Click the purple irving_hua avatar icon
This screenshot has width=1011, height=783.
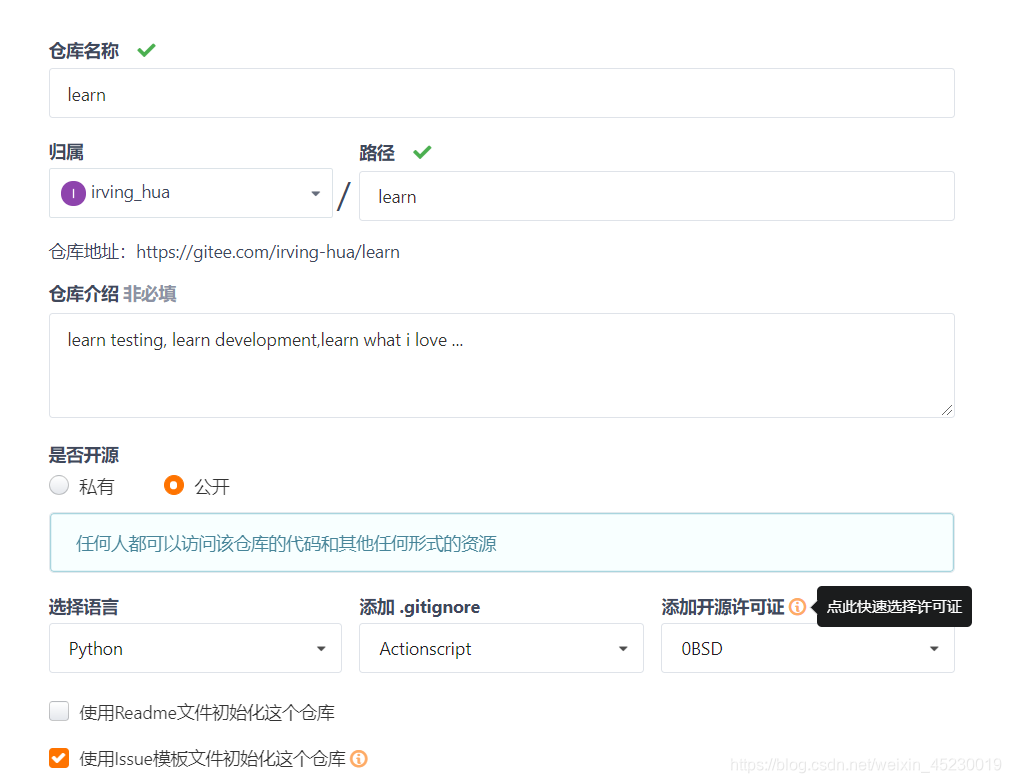[x=74, y=193]
